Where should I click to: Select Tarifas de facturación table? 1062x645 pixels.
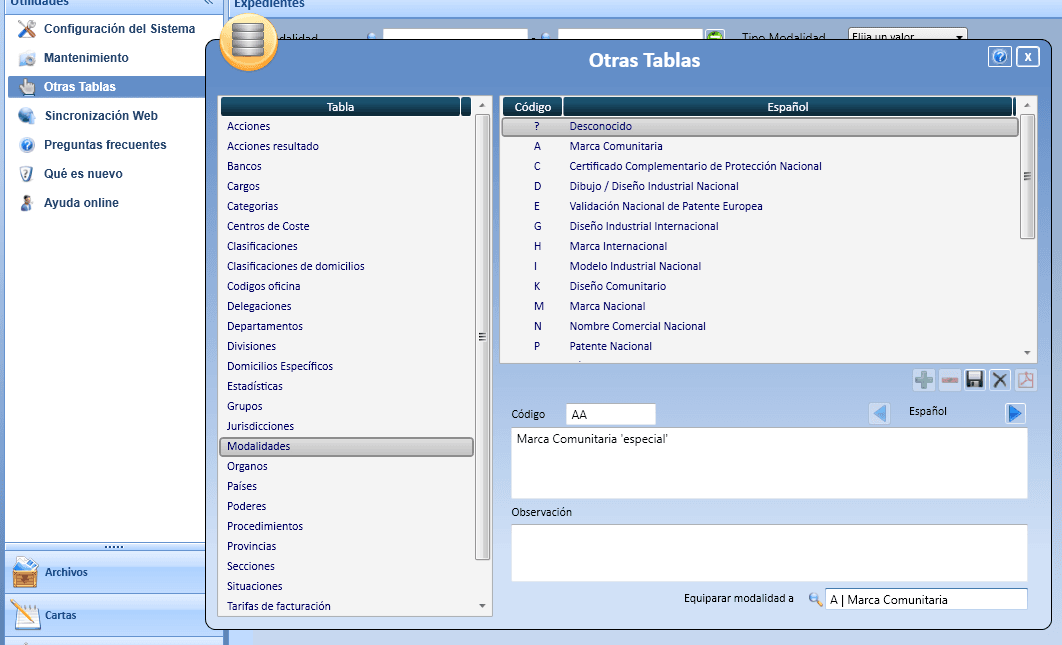pos(347,606)
